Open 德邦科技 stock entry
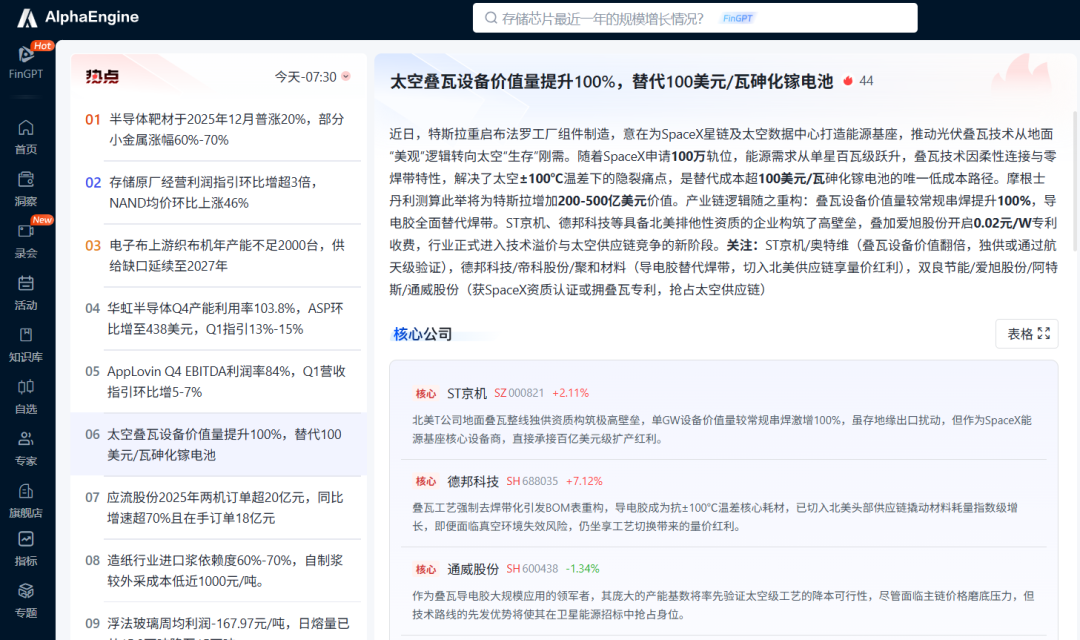This screenshot has height=640, width=1080. point(472,481)
